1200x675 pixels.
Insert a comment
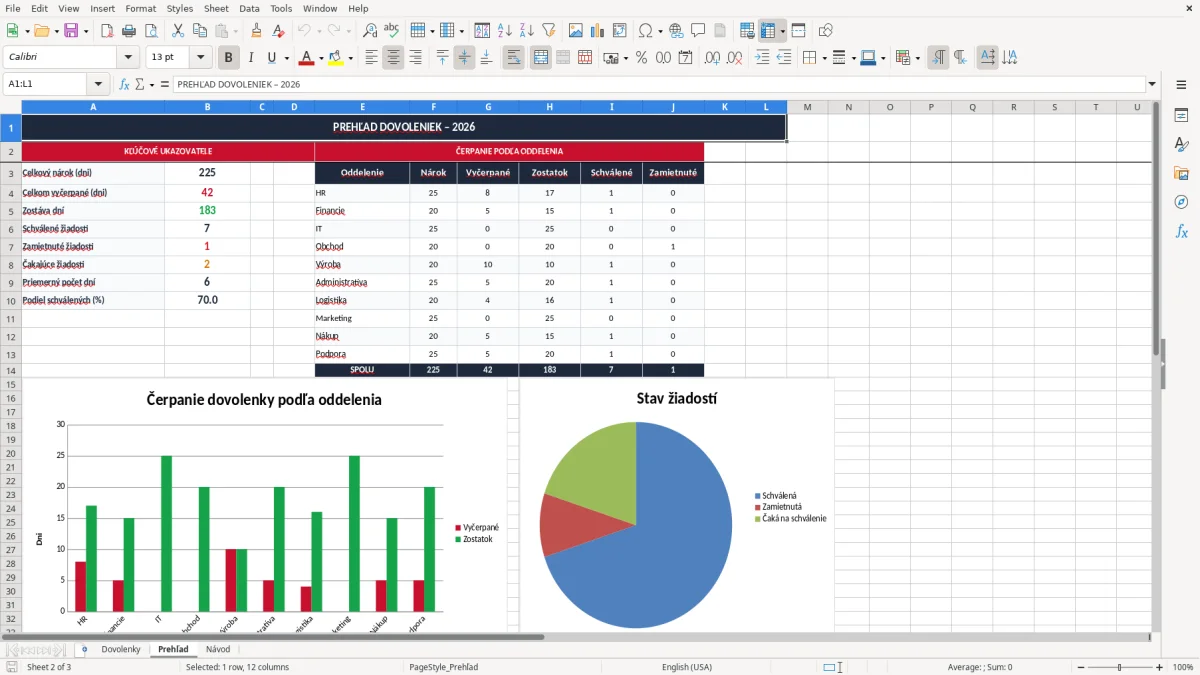click(x=698, y=31)
